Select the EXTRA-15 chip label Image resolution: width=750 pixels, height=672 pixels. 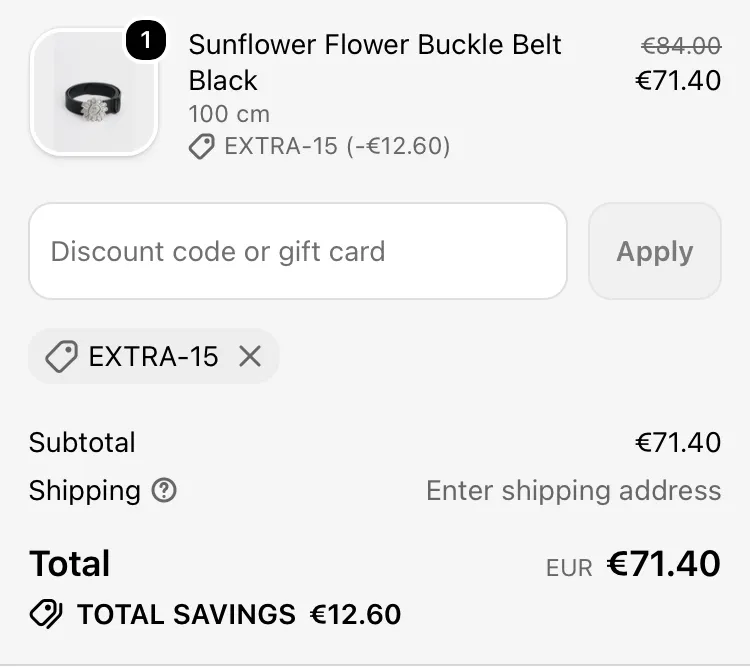[154, 357]
